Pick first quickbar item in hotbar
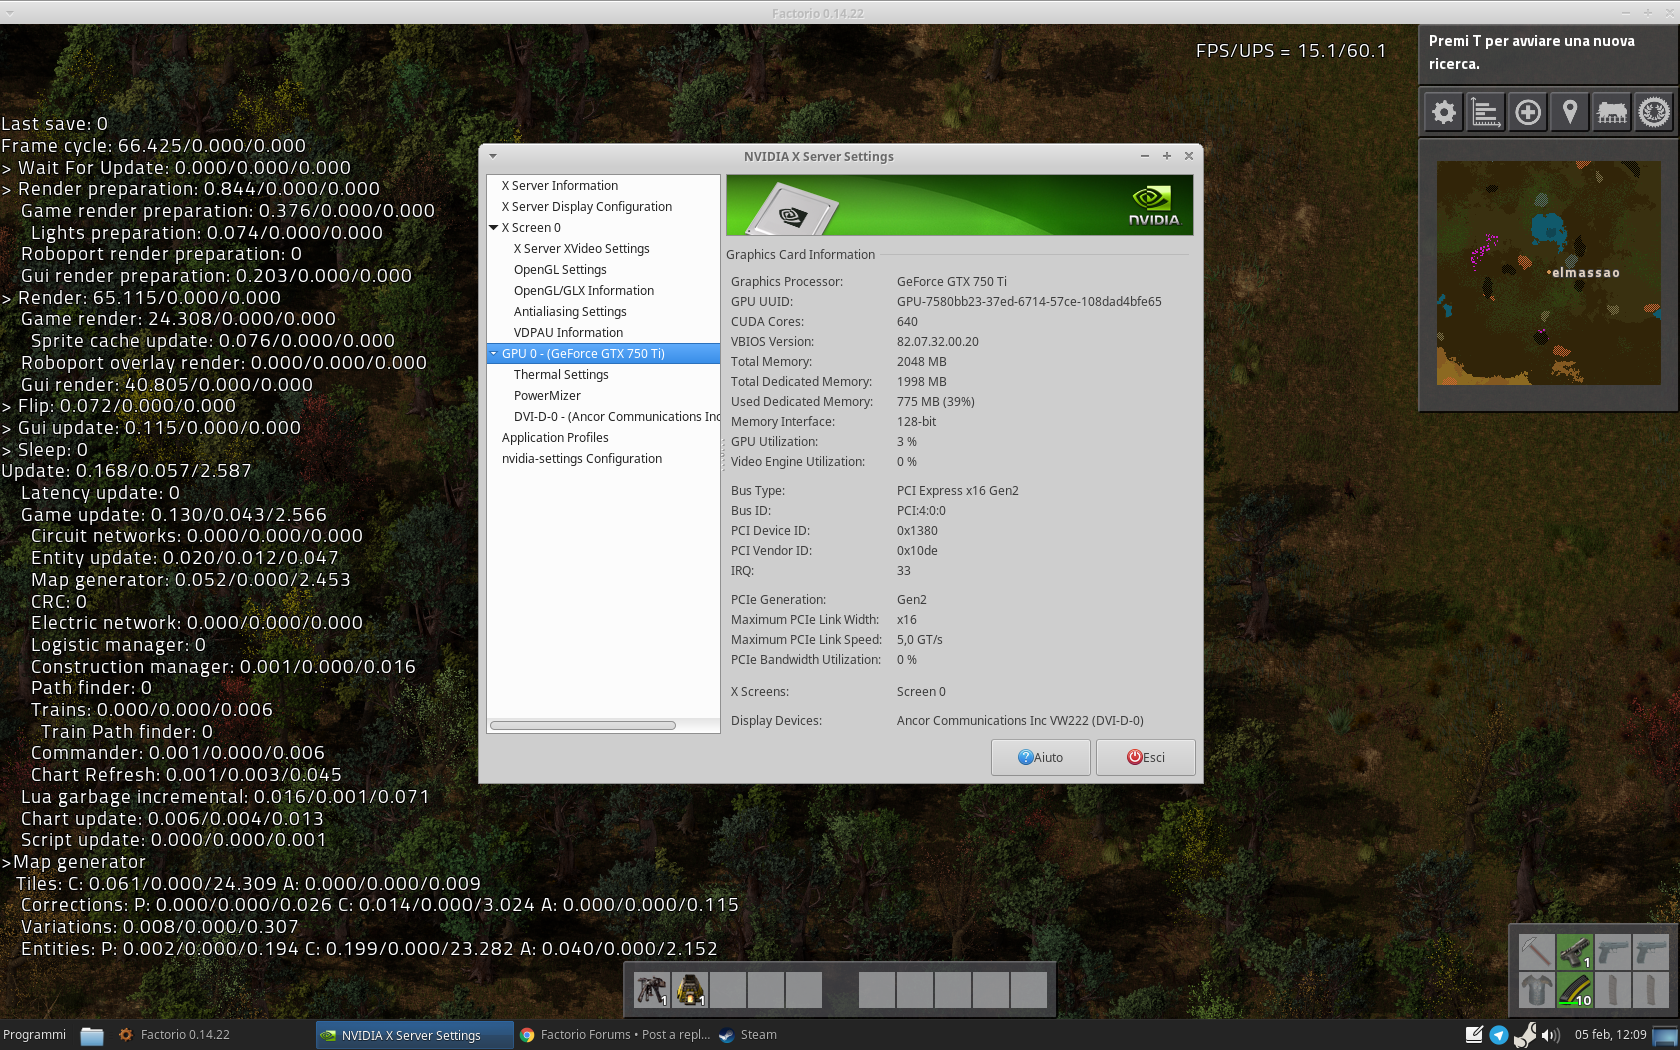Viewport: 1680px width, 1050px height. point(652,990)
